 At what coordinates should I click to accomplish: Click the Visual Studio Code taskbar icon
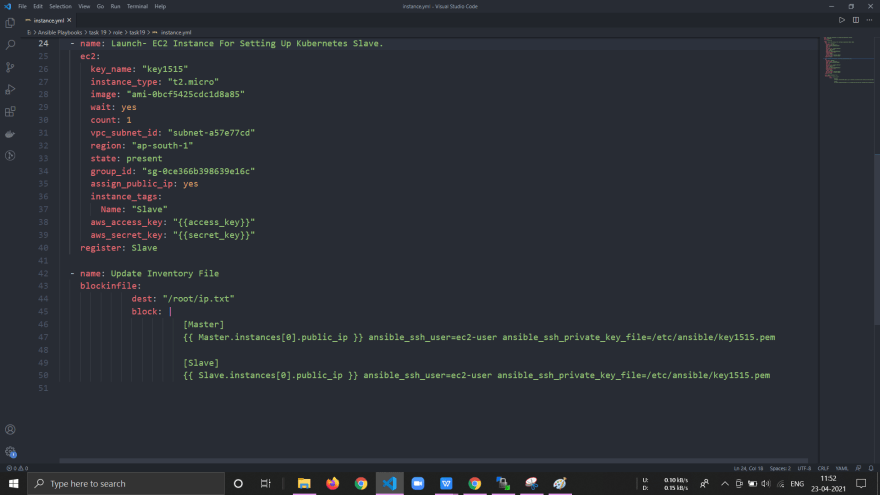click(389, 483)
